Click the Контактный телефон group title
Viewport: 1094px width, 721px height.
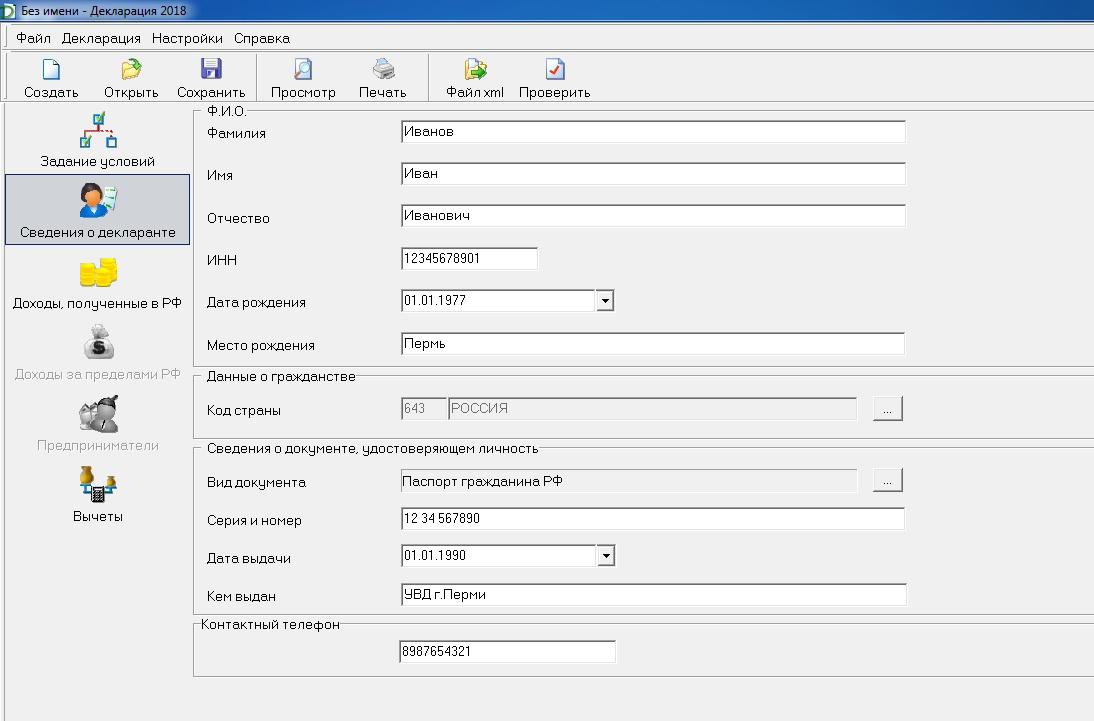coord(270,625)
